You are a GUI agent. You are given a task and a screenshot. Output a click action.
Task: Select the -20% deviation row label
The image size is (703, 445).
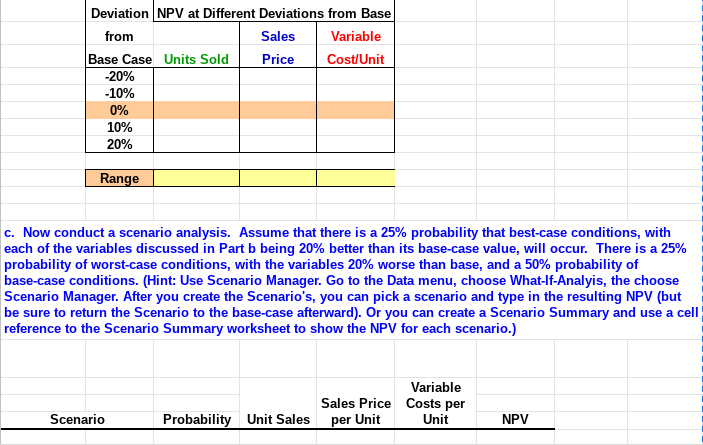coord(119,77)
